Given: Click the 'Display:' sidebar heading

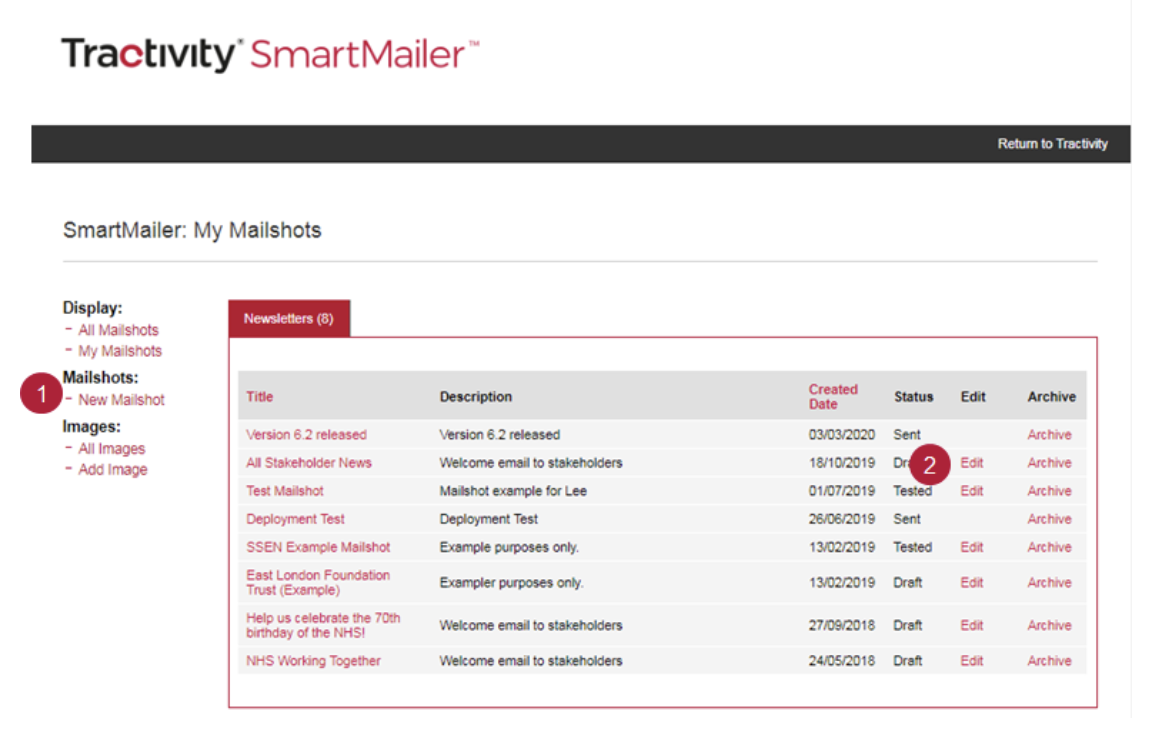Looking at the screenshot, I should [x=92, y=308].
